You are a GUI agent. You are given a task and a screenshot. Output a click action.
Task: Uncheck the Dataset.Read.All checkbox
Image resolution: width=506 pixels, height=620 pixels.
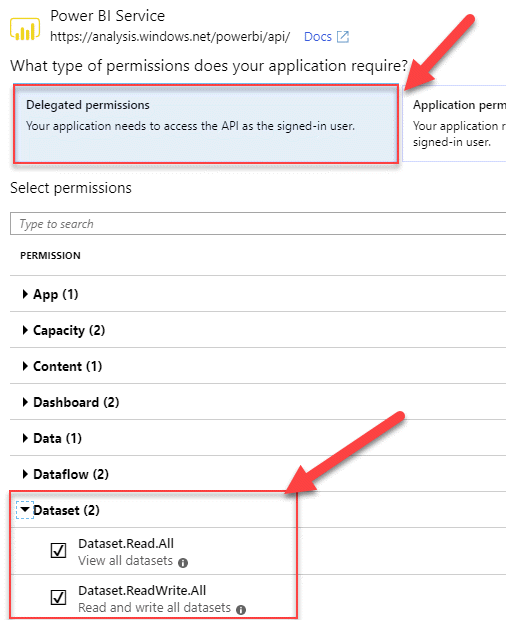point(59,550)
